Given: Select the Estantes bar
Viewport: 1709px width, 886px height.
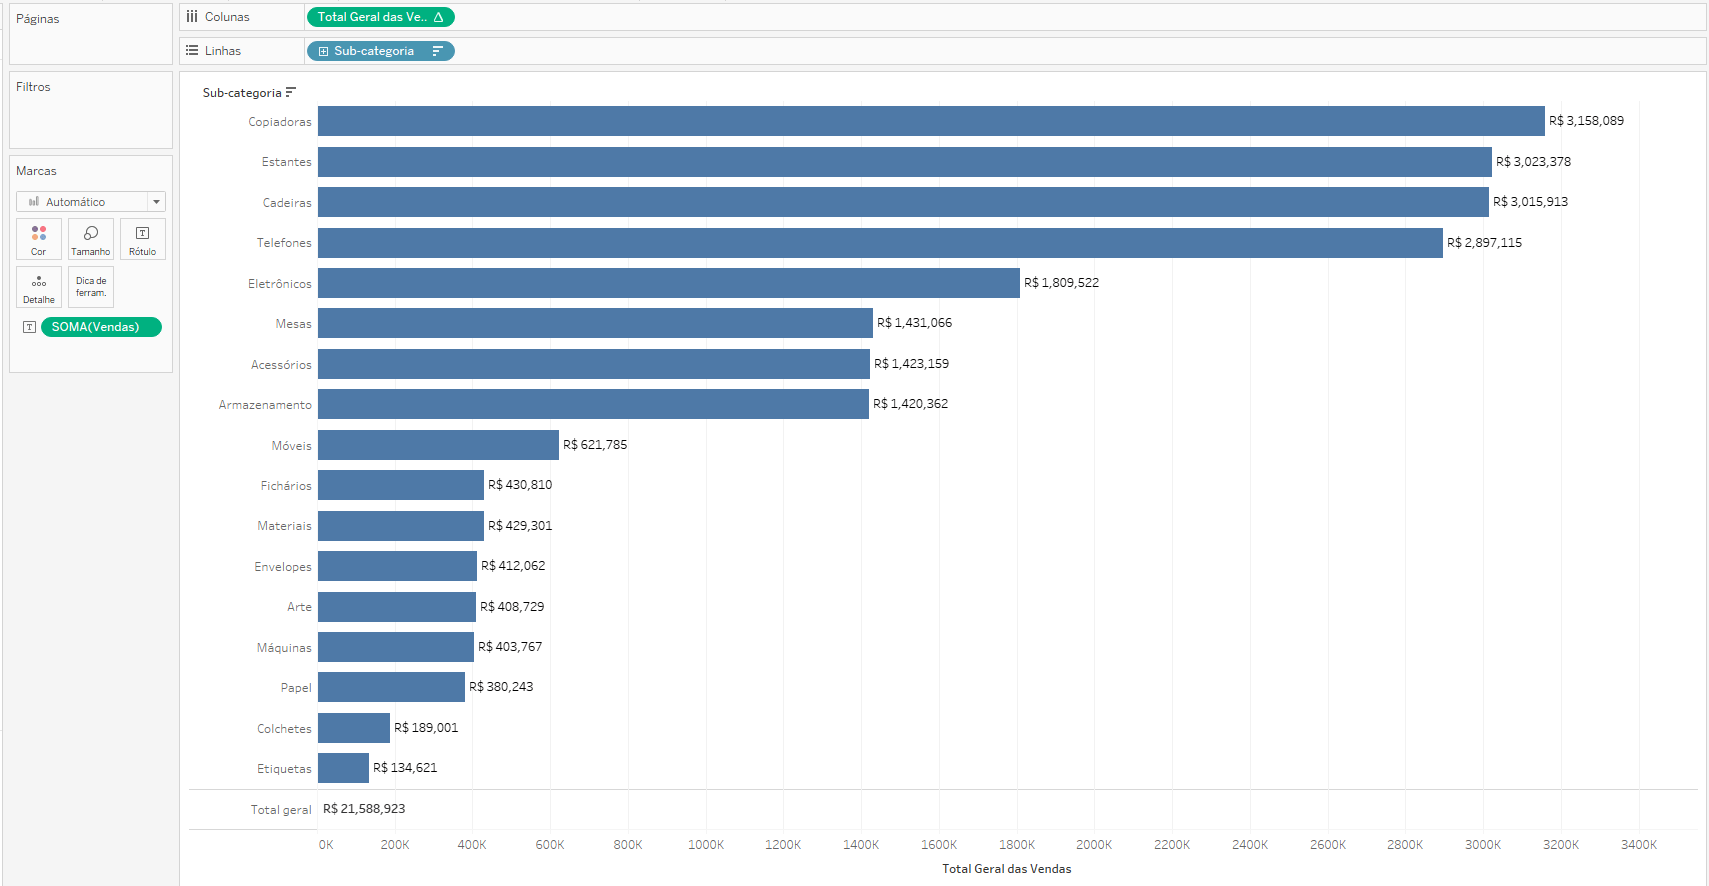Looking at the screenshot, I should click(x=905, y=162).
